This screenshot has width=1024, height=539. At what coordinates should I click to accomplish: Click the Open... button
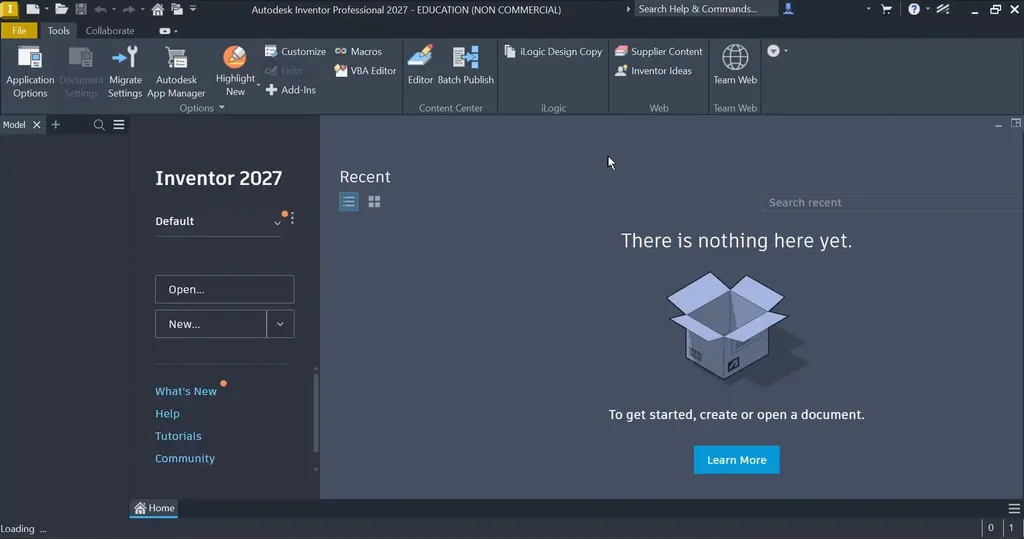coord(225,289)
